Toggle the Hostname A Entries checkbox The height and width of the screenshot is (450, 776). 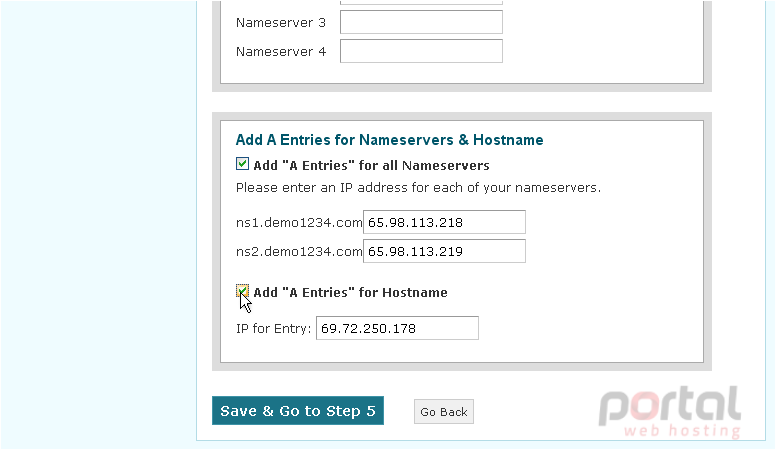click(x=242, y=291)
